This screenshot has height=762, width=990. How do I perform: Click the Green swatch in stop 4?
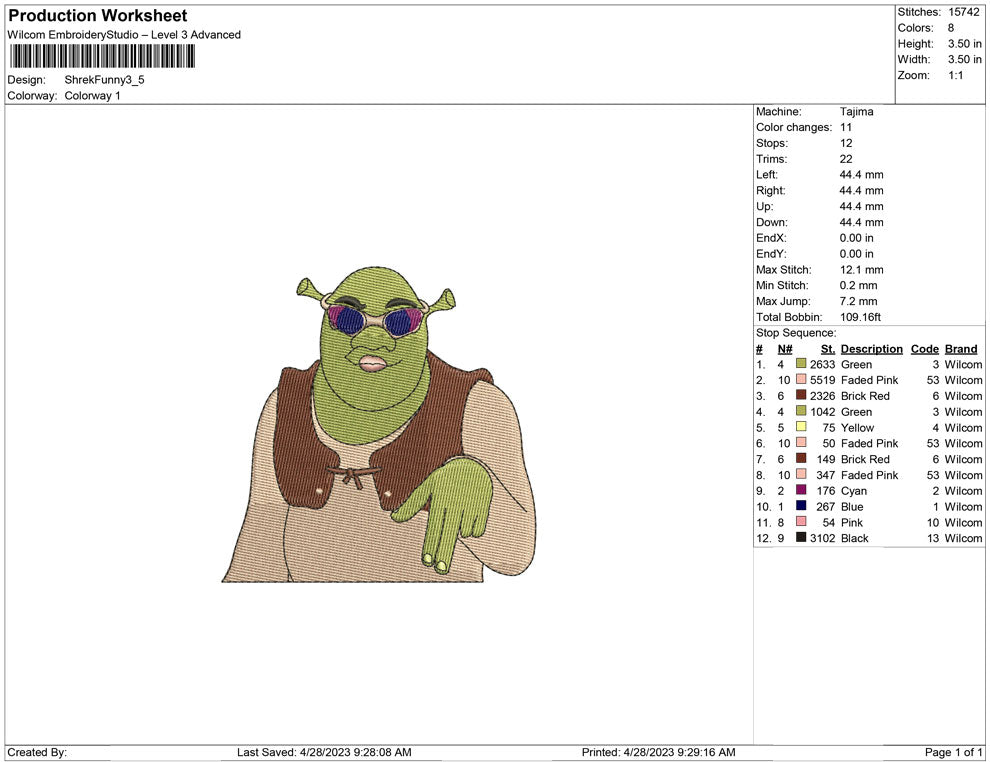[x=801, y=411]
